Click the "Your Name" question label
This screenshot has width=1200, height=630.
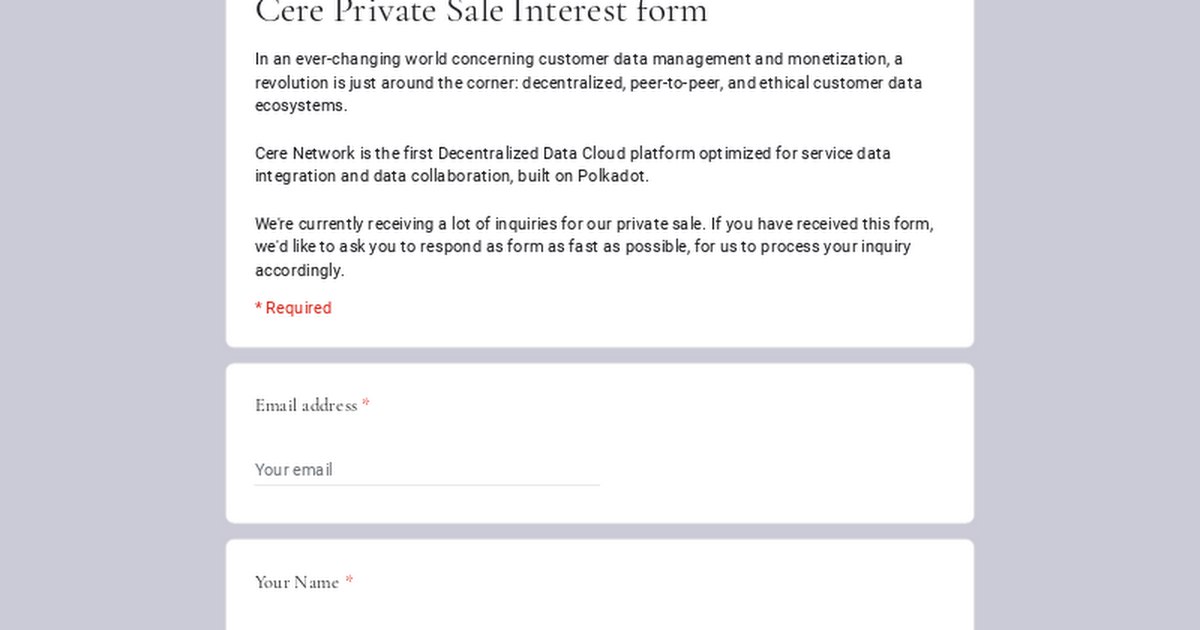click(297, 582)
